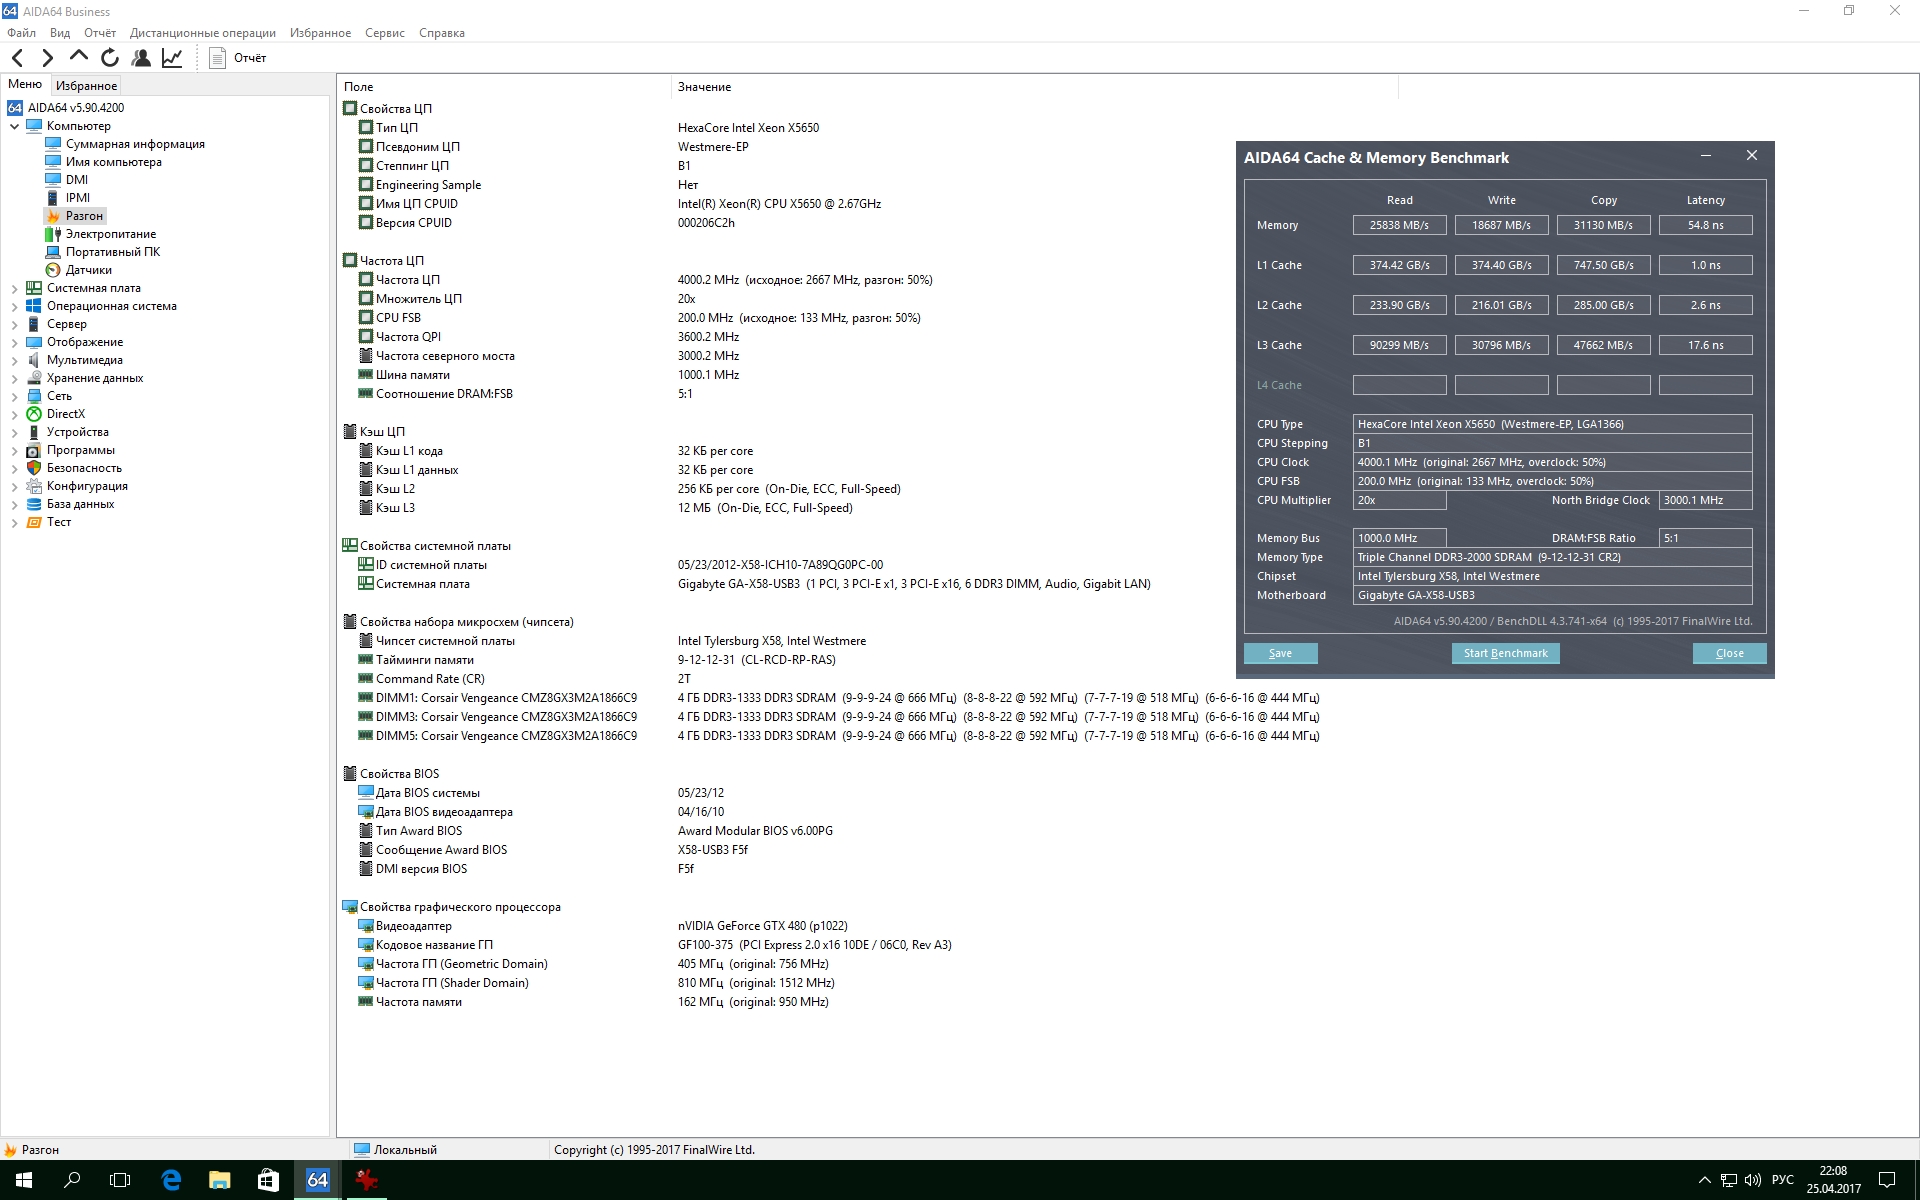The height and width of the screenshot is (1200, 1920).
Task: Expand the Хранение данных tree node
Action: click(x=15, y=378)
